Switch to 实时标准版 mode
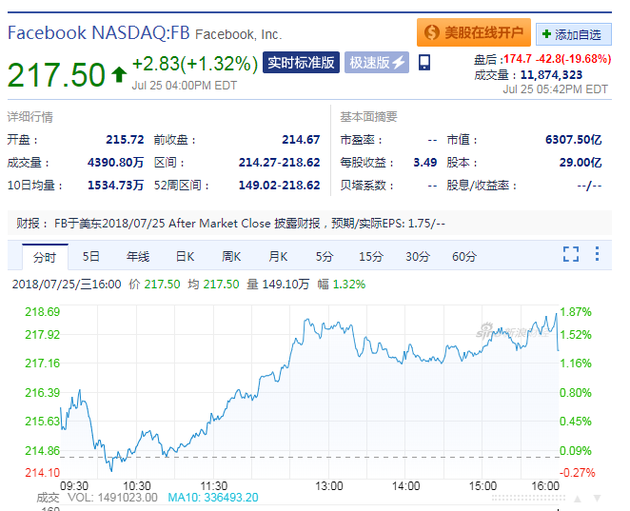The height and width of the screenshot is (511, 630). (301, 62)
